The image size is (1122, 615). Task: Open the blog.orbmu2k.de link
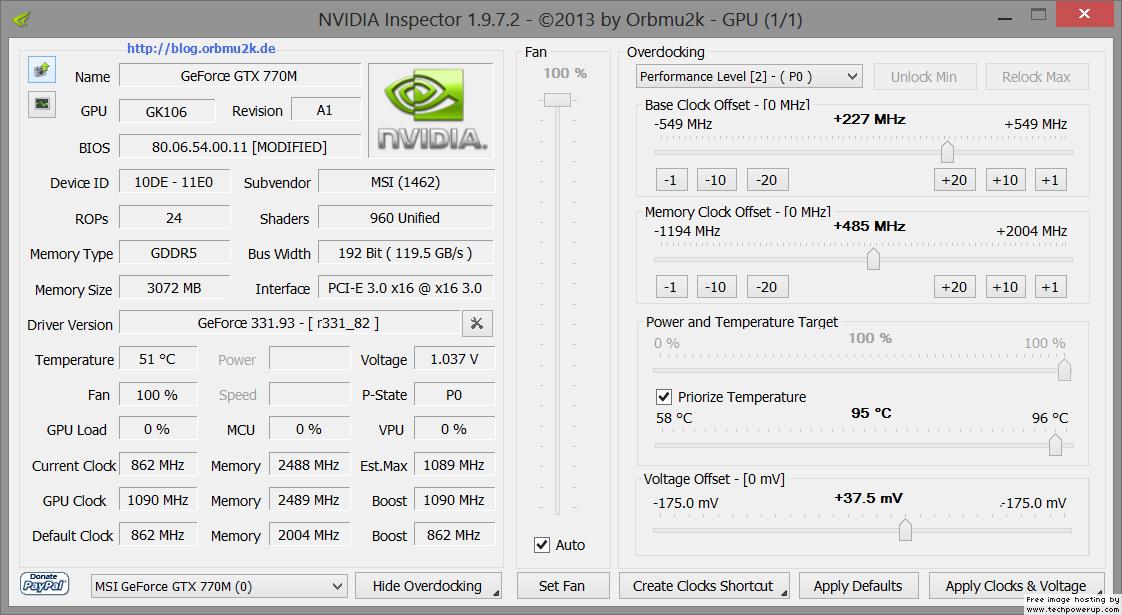(x=201, y=48)
